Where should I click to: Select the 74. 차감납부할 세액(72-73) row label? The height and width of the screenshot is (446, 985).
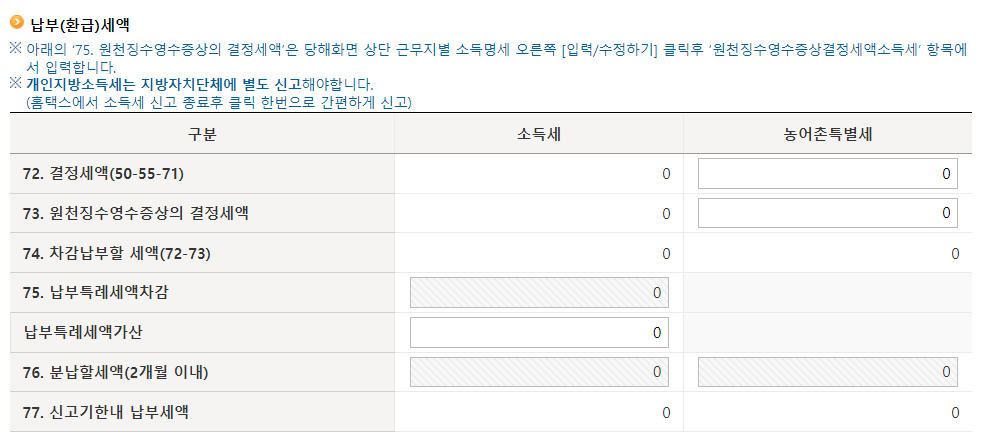(x=116, y=253)
